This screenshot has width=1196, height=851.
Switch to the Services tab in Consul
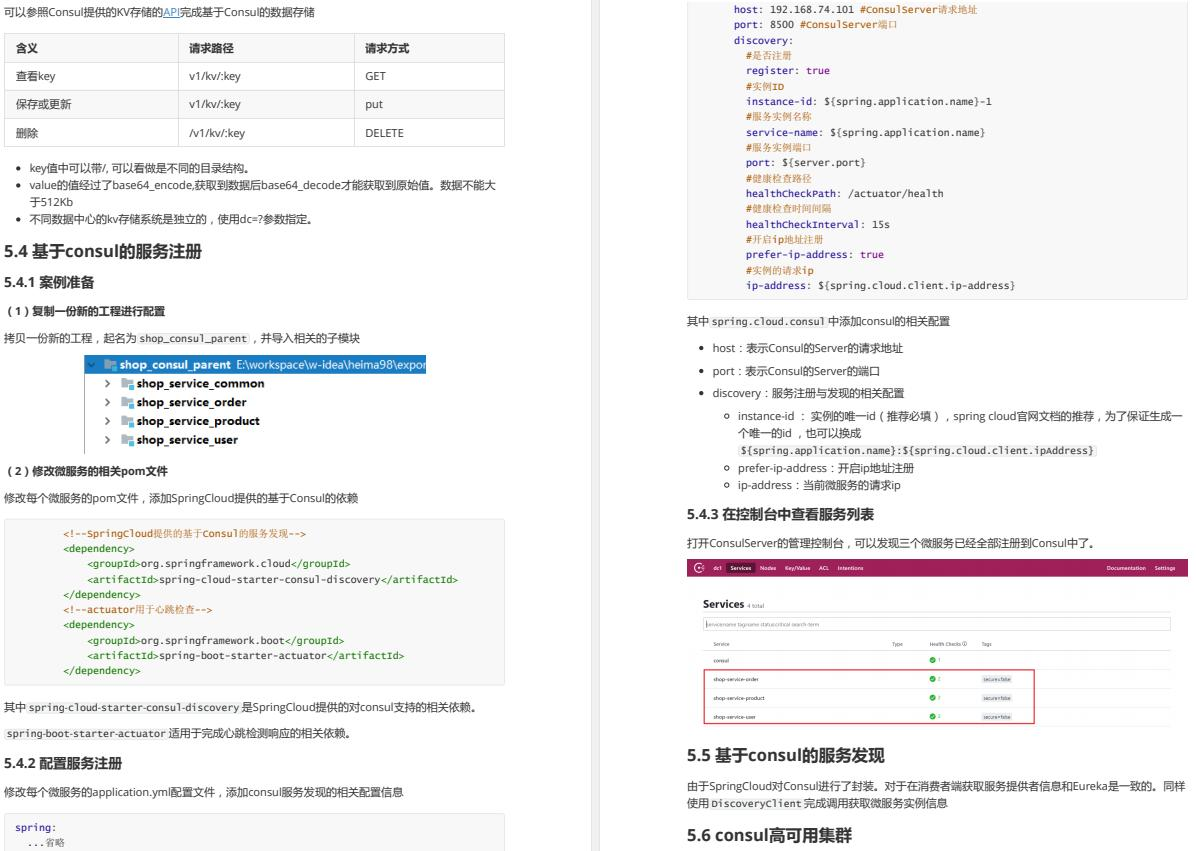click(741, 568)
